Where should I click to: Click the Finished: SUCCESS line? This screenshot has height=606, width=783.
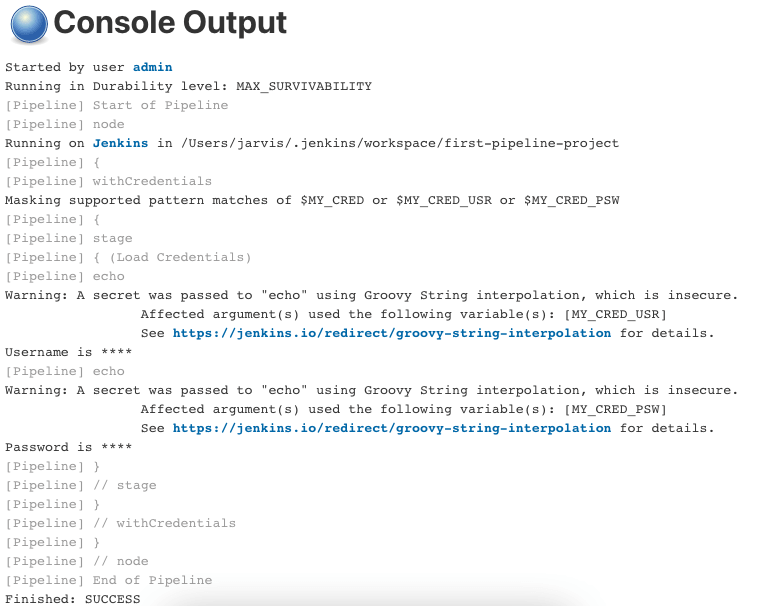[x=73, y=599]
